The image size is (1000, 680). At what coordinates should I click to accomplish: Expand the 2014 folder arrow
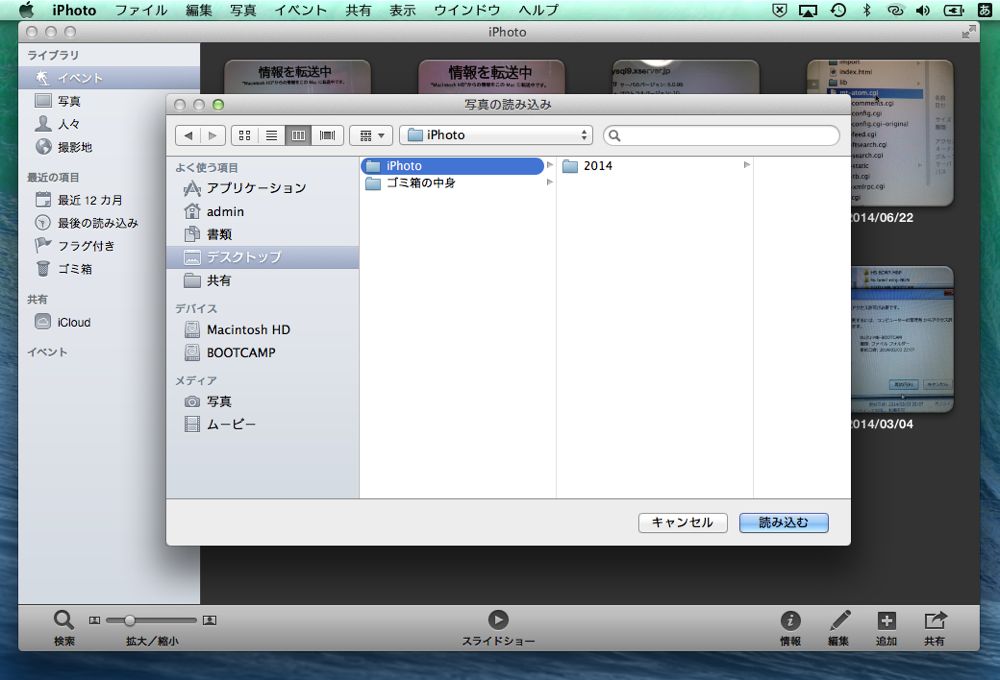point(747,165)
